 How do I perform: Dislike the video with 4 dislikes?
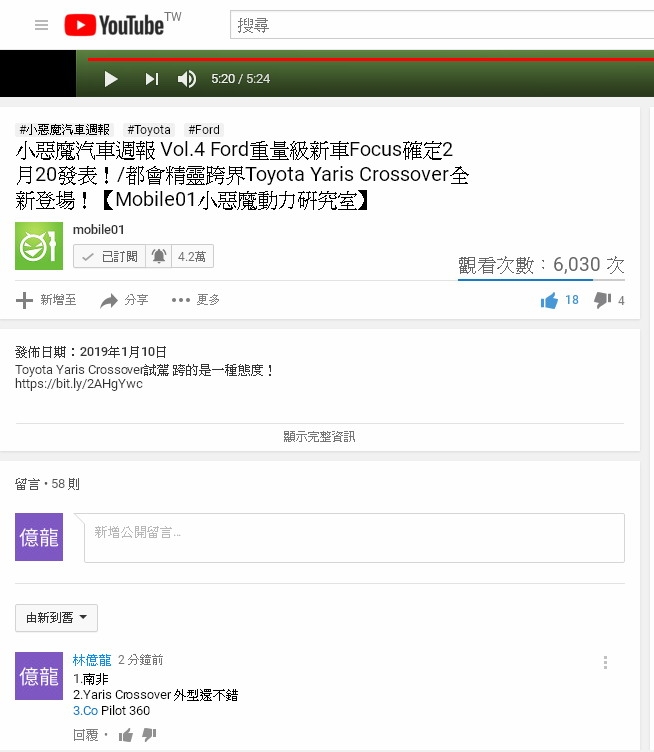point(609,300)
